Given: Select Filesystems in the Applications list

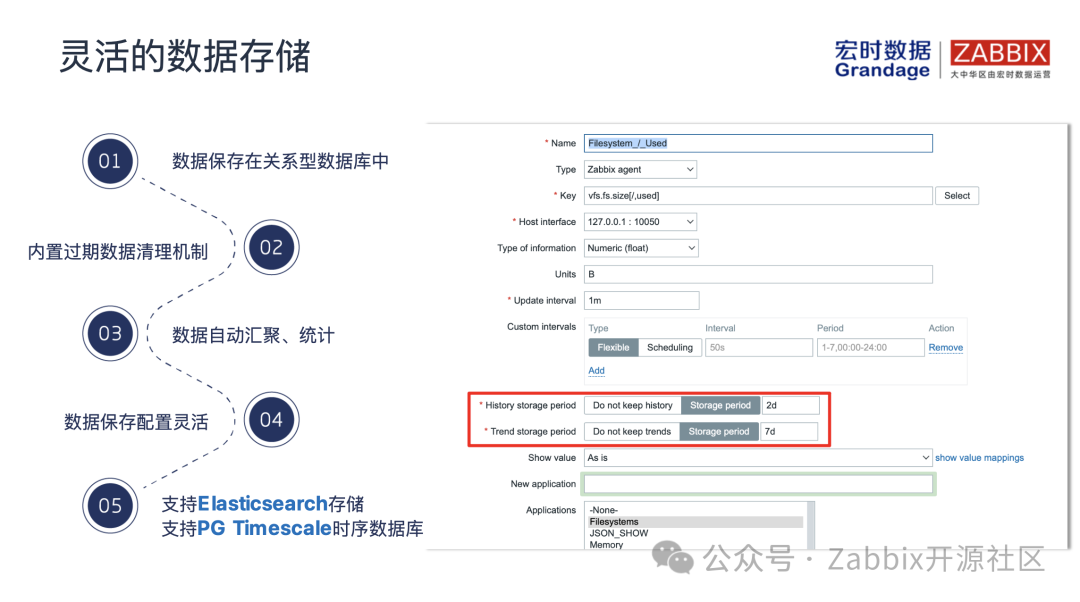Looking at the screenshot, I should point(696,522).
